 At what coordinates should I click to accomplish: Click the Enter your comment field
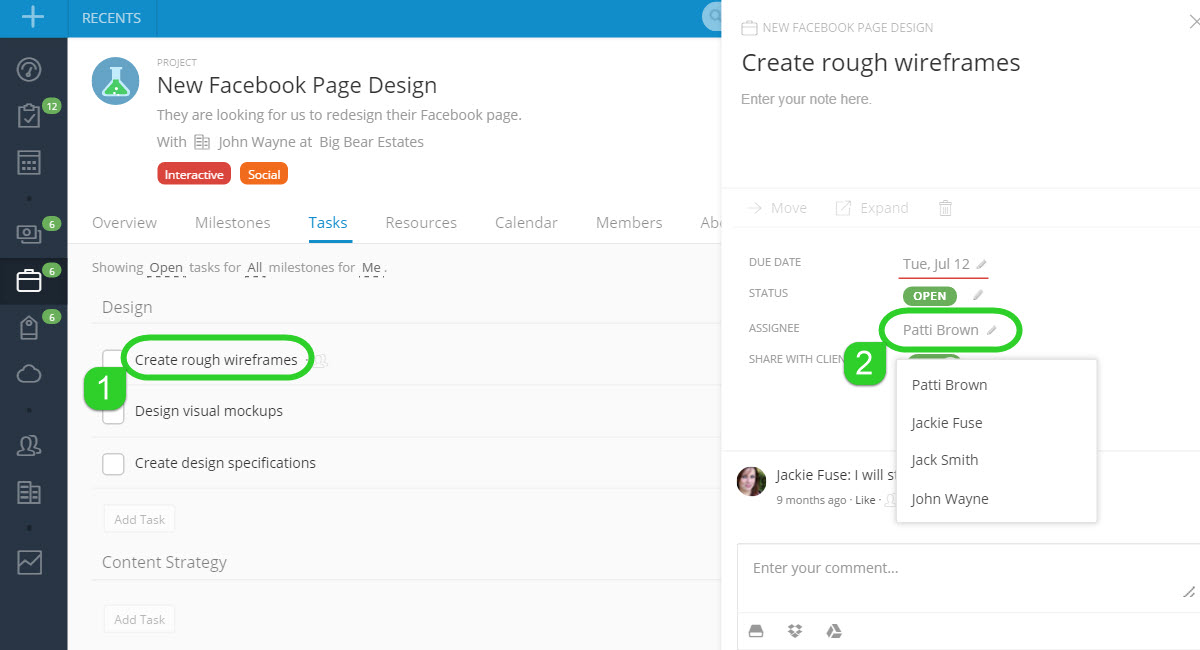967,578
